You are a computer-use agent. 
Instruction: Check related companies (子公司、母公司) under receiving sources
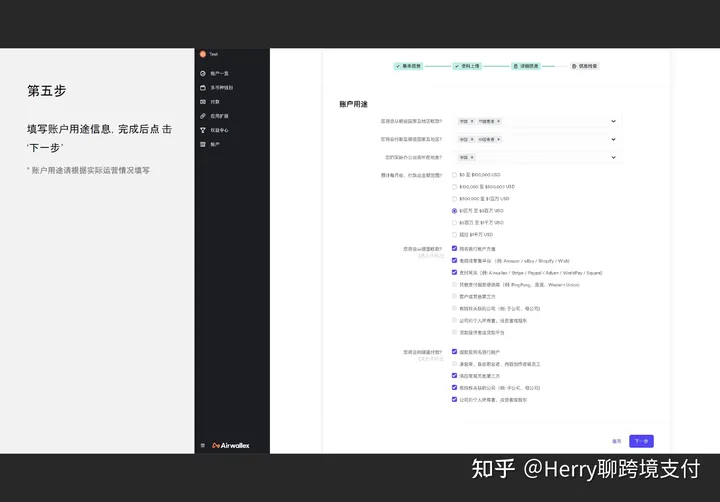pyautogui.click(x=454, y=308)
